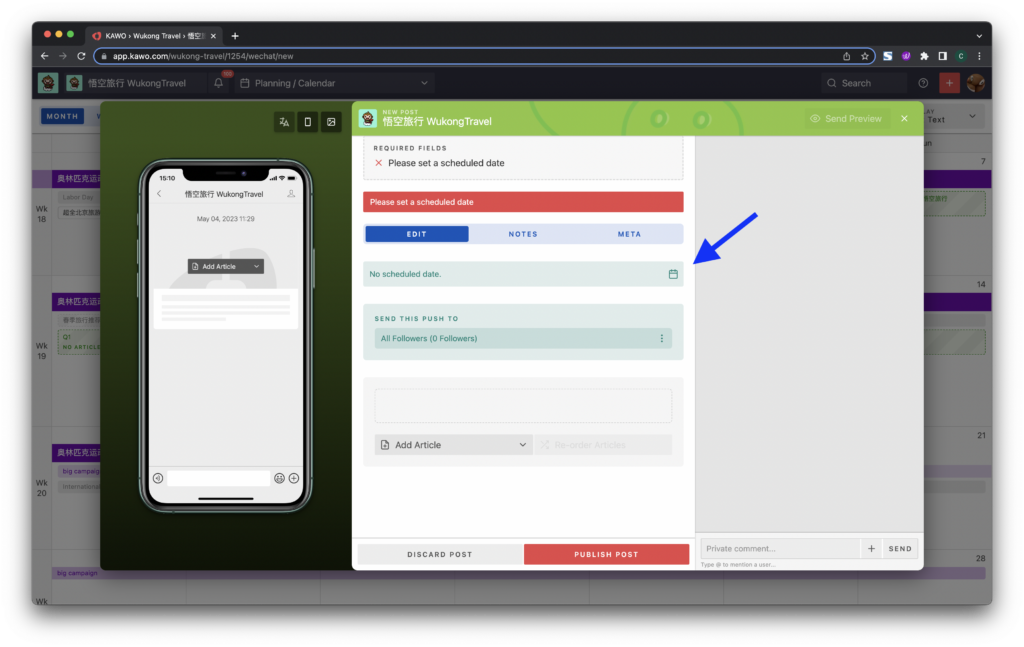Click the translate icon above phone preview

point(284,122)
